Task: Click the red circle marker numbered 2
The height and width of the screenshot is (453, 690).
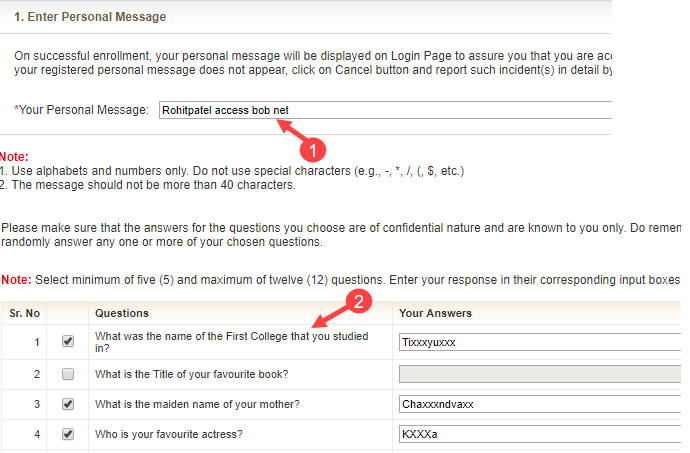Action: coord(359,302)
